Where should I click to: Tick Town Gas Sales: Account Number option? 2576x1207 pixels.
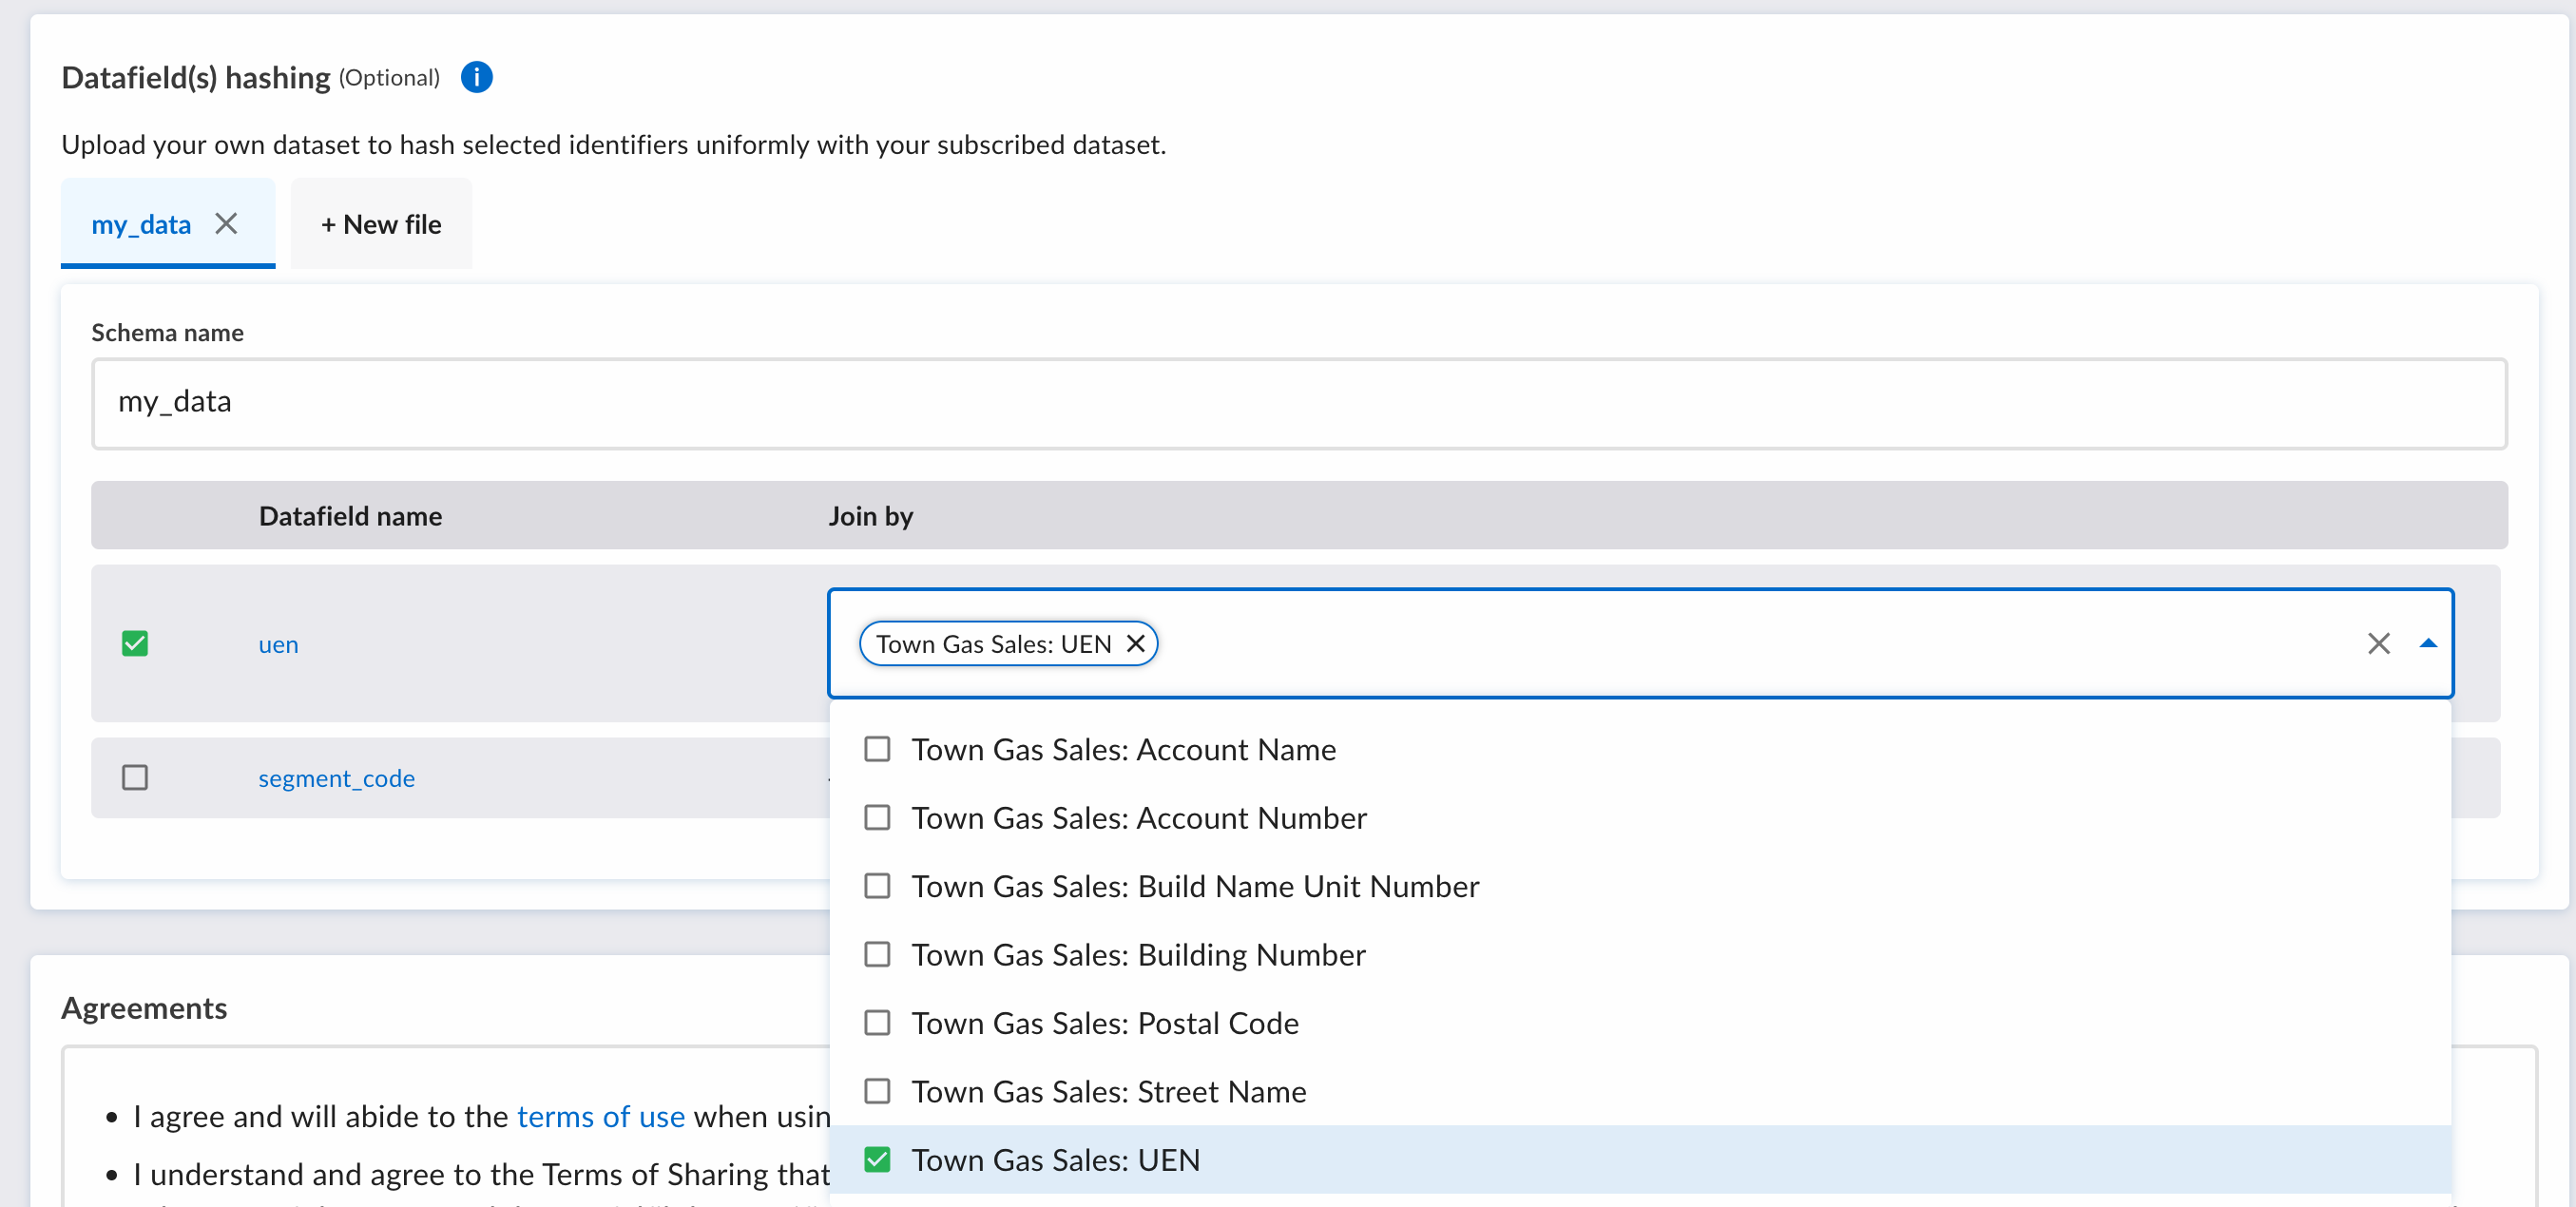[x=877, y=817]
